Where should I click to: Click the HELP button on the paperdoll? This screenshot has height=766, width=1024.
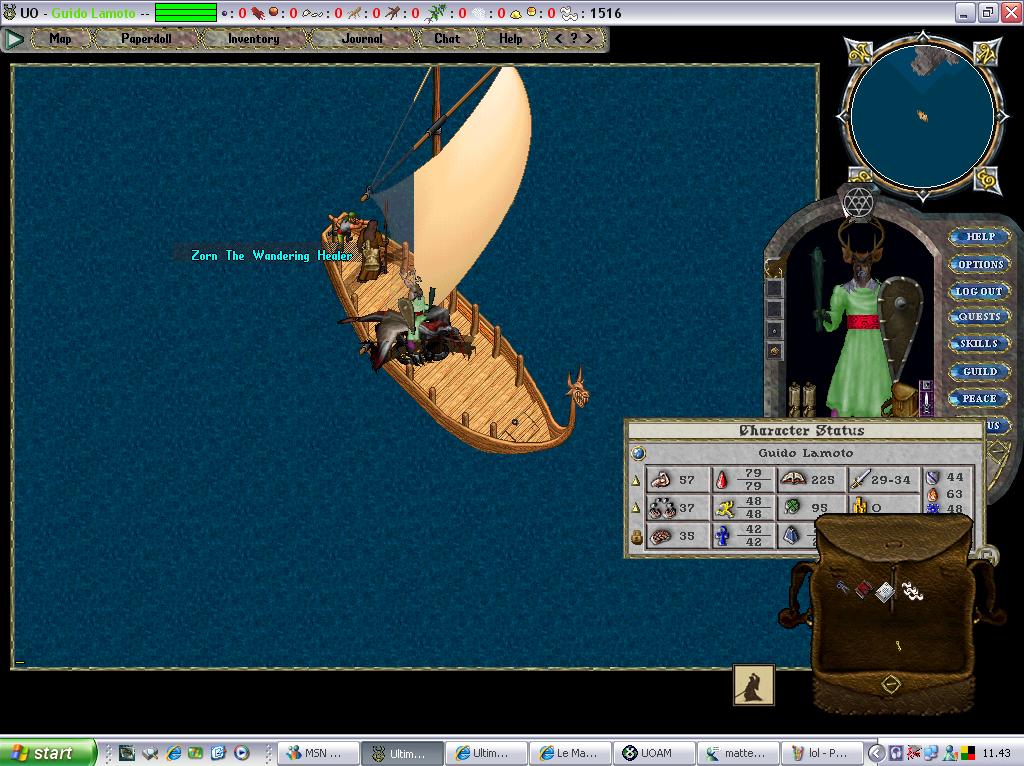pos(980,236)
